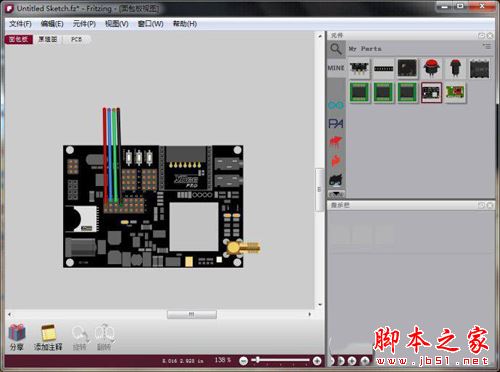Pick the rightmost green board part

407,92
